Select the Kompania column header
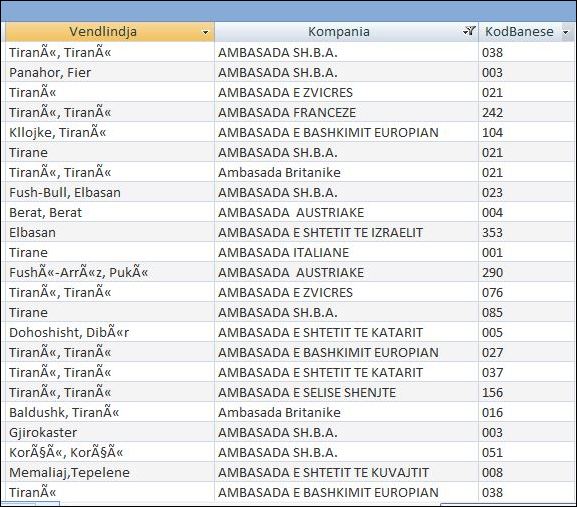 pos(346,32)
